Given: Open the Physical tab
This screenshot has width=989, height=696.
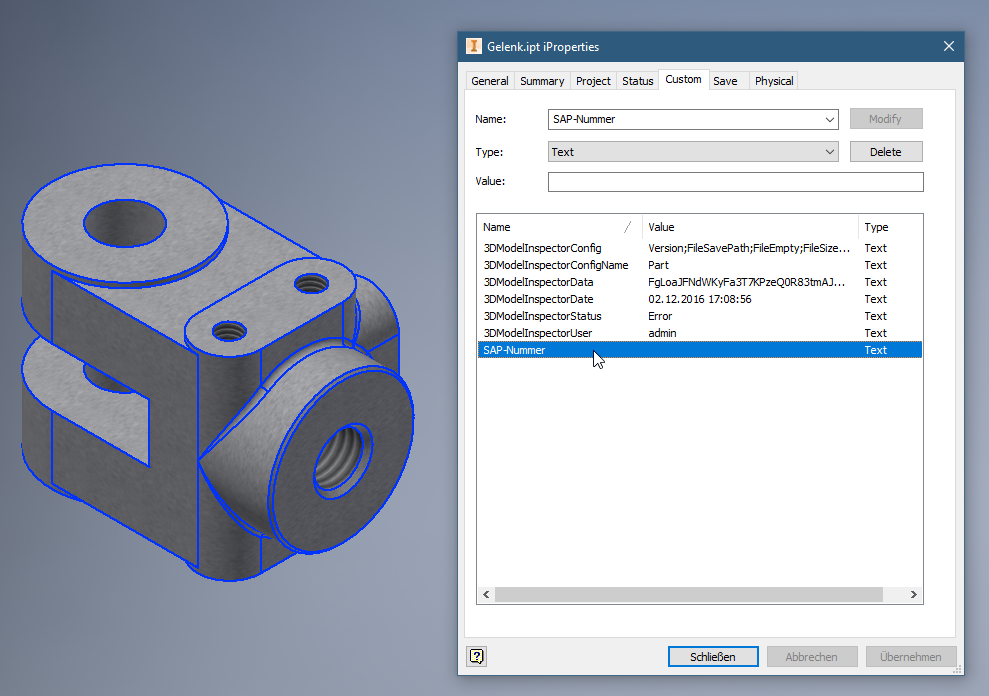Looking at the screenshot, I should point(774,81).
